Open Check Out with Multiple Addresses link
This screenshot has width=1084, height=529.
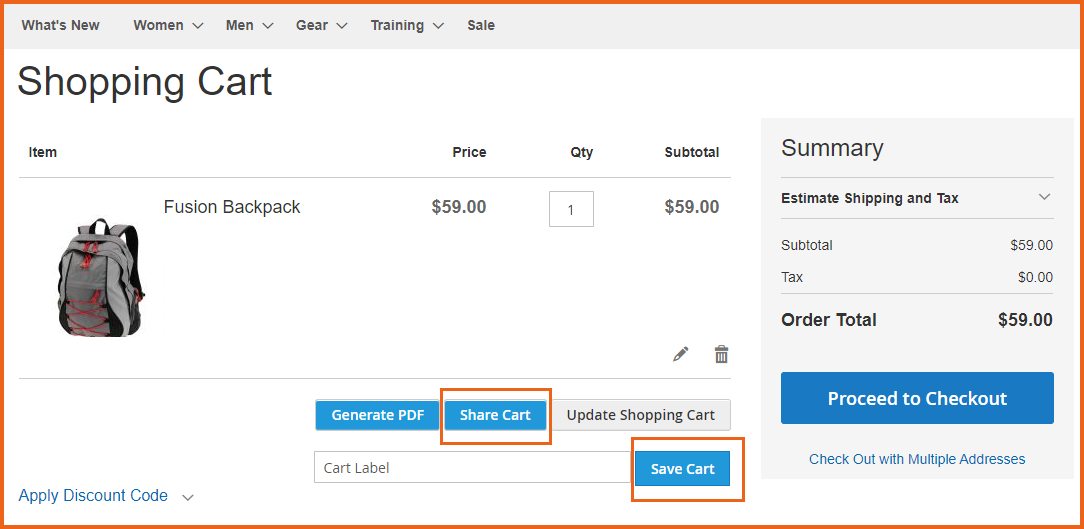point(917,459)
